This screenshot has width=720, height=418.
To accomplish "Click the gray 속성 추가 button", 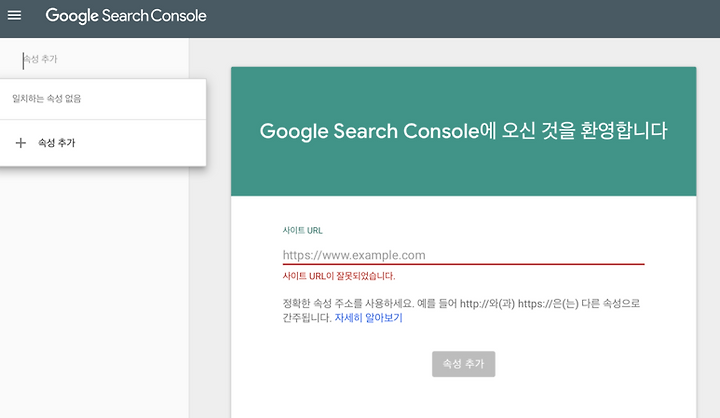I will point(463,364).
